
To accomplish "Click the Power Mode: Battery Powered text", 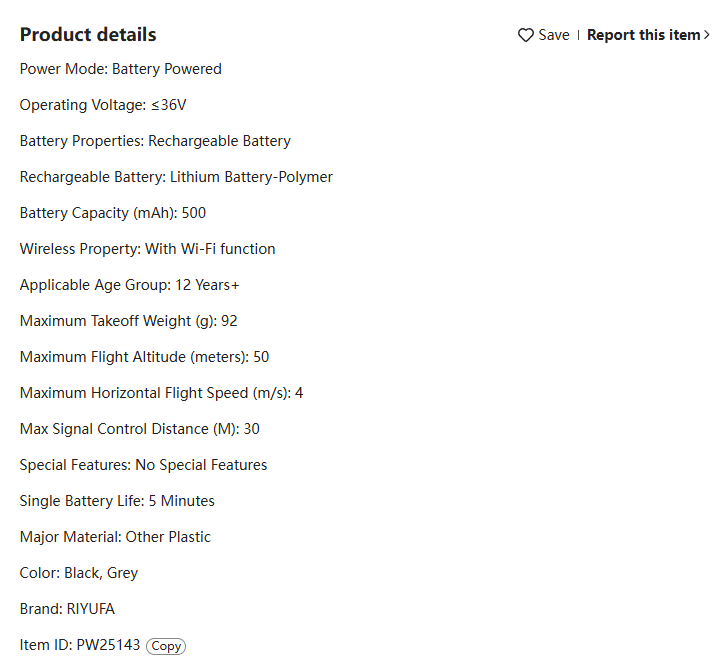I will 121,69.
